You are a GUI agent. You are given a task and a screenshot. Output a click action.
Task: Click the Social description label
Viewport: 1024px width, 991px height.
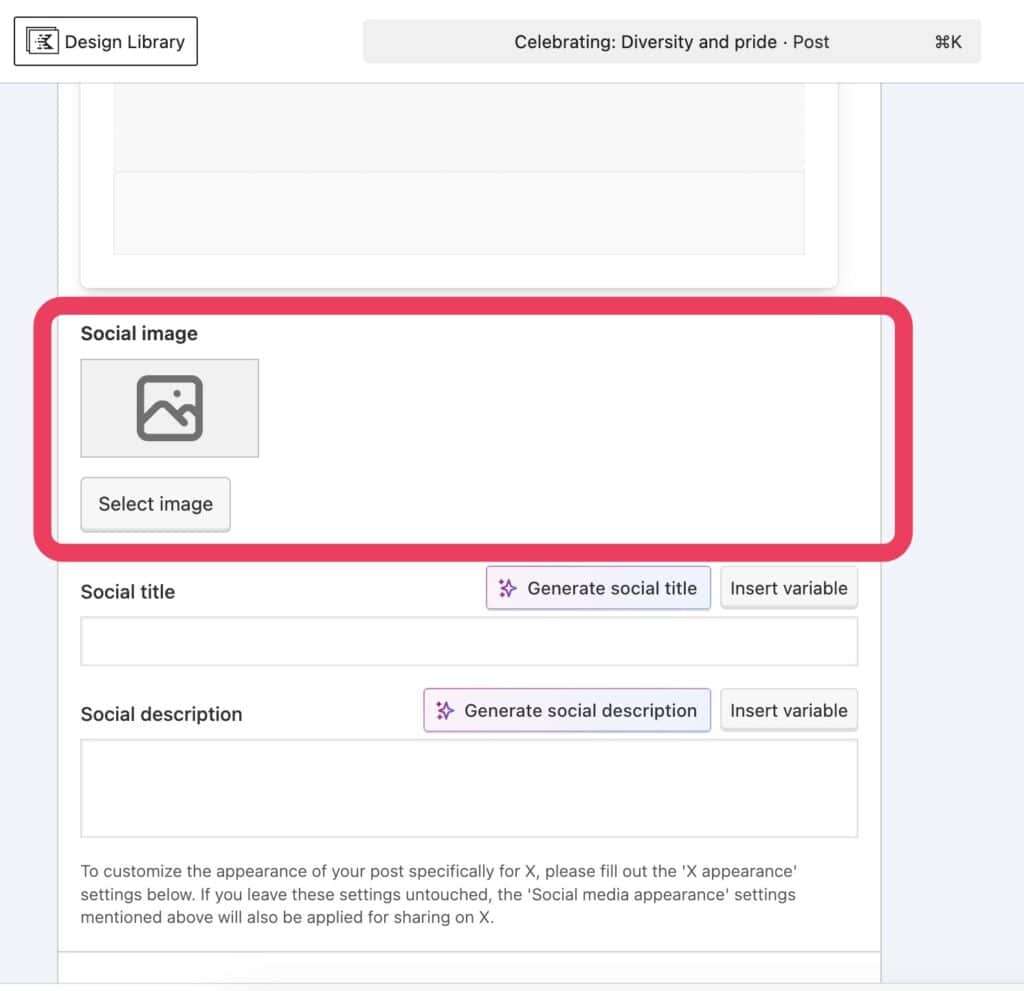point(161,714)
